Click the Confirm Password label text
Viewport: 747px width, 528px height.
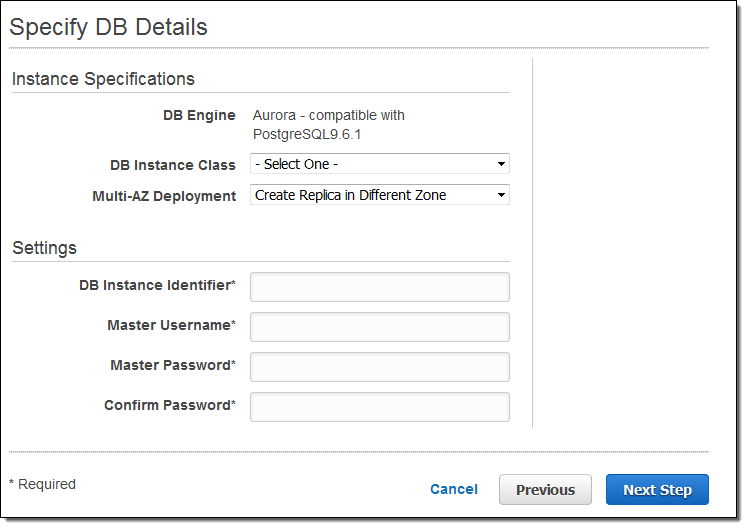(x=169, y=406)
